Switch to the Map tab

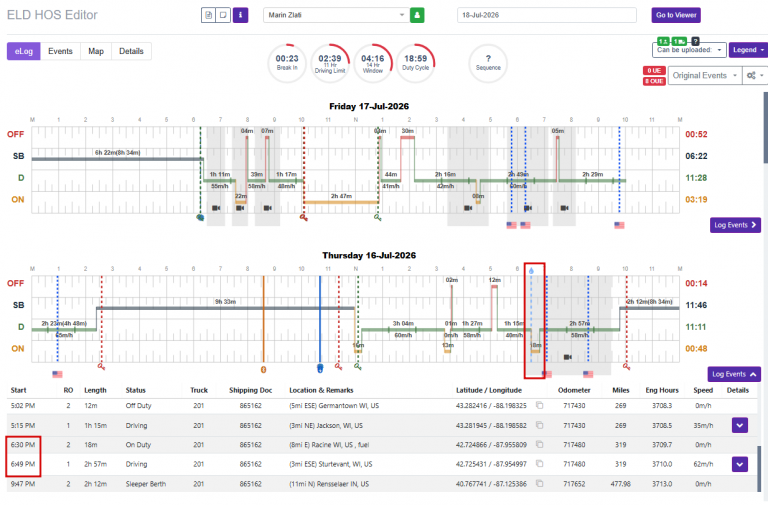(96, 51)
